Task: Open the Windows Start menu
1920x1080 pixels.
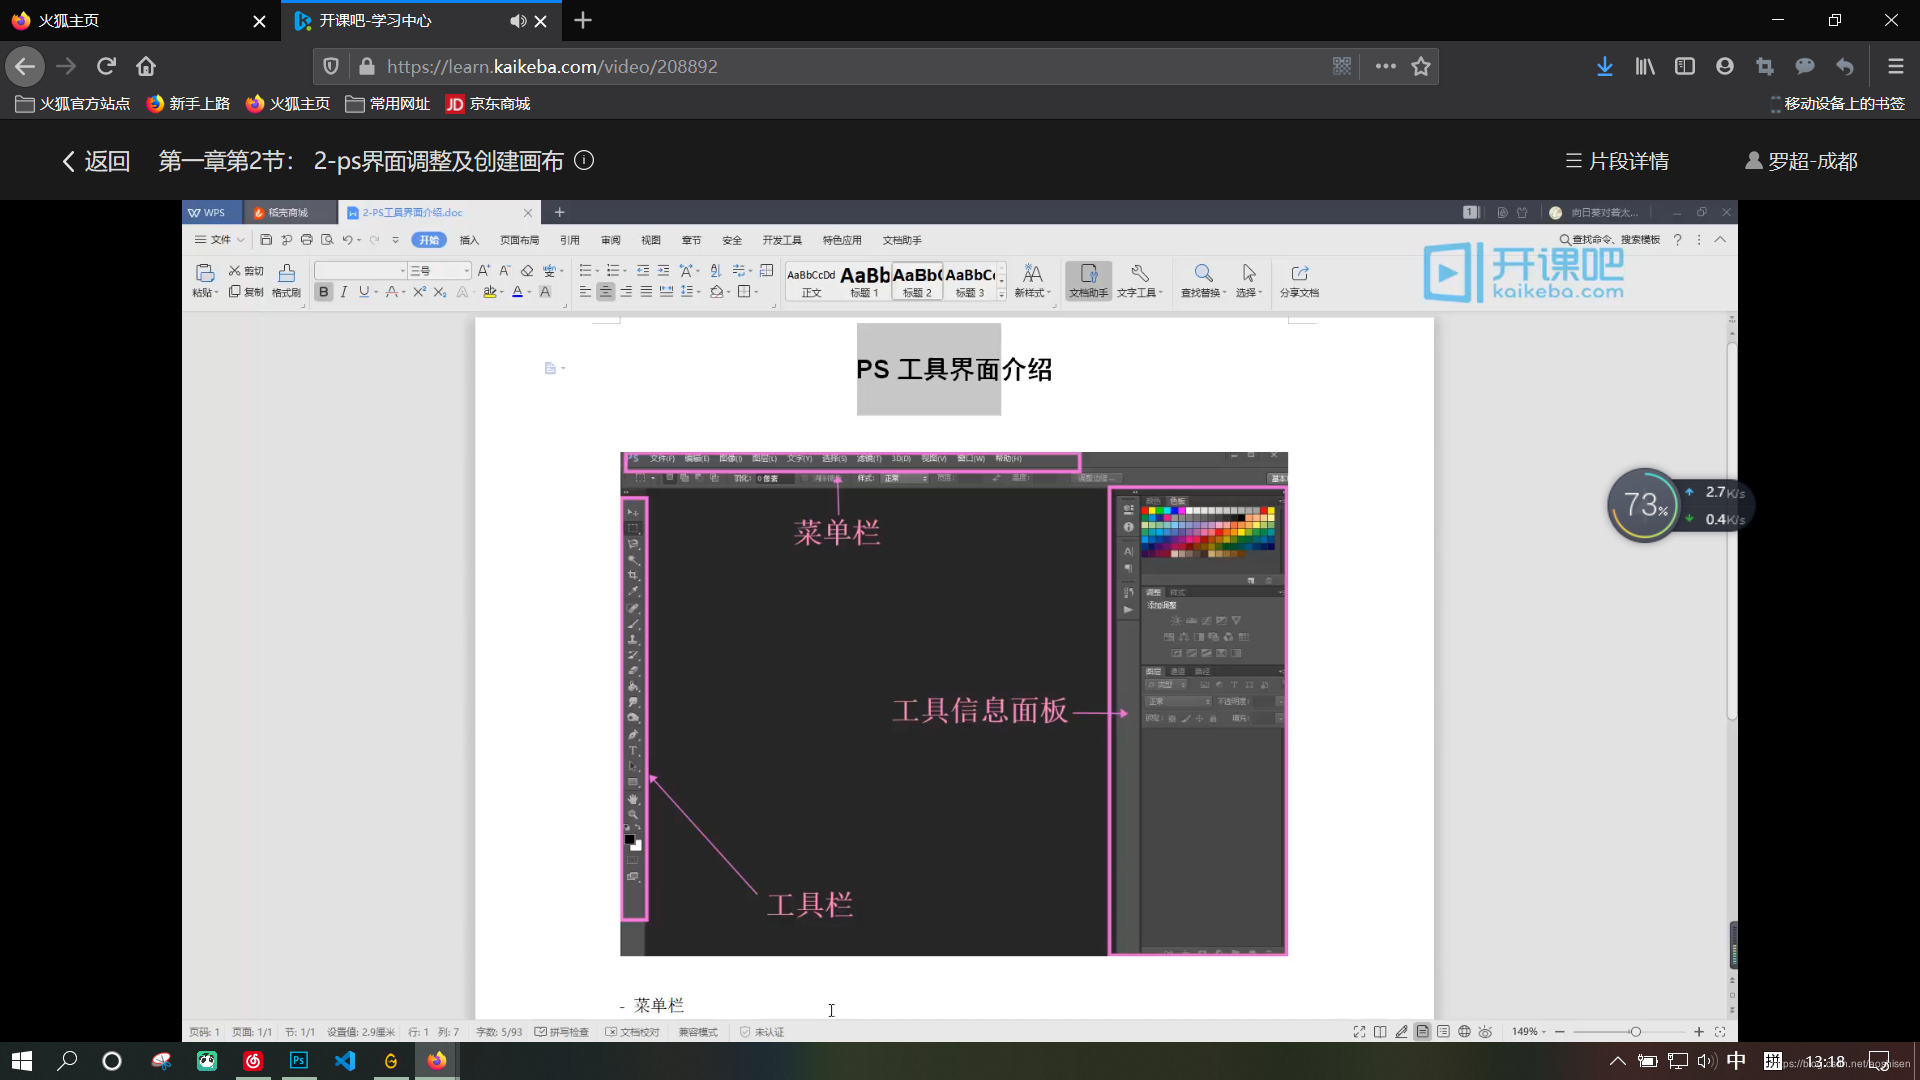Action: coord(22,1061)
